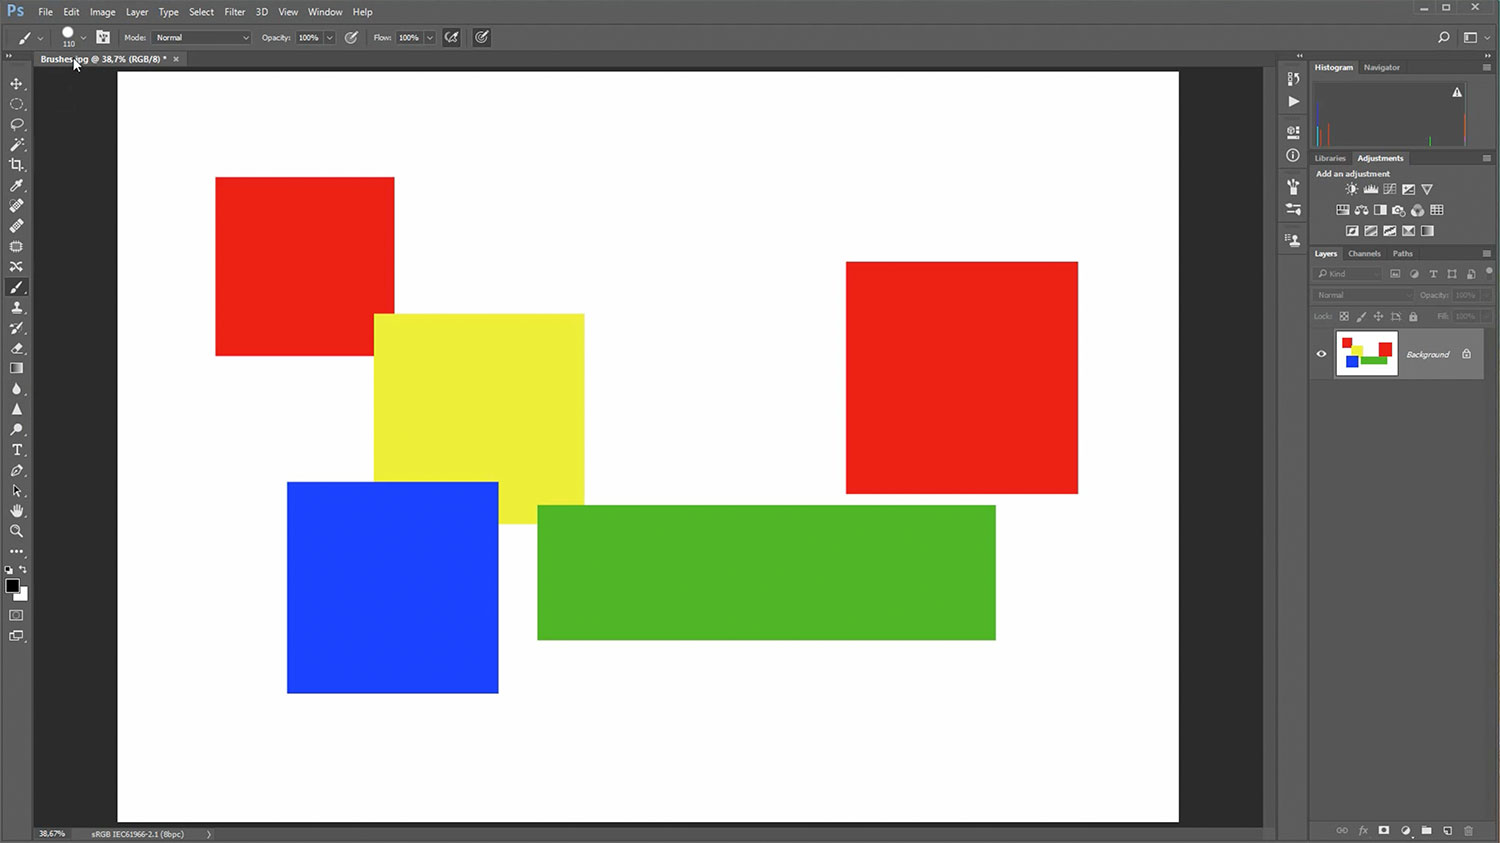The width and height of the screenshot is (1500, 843).
Task: Select the Horizontal Type tool
Action: pyautogui.click(x=16, y=450)
